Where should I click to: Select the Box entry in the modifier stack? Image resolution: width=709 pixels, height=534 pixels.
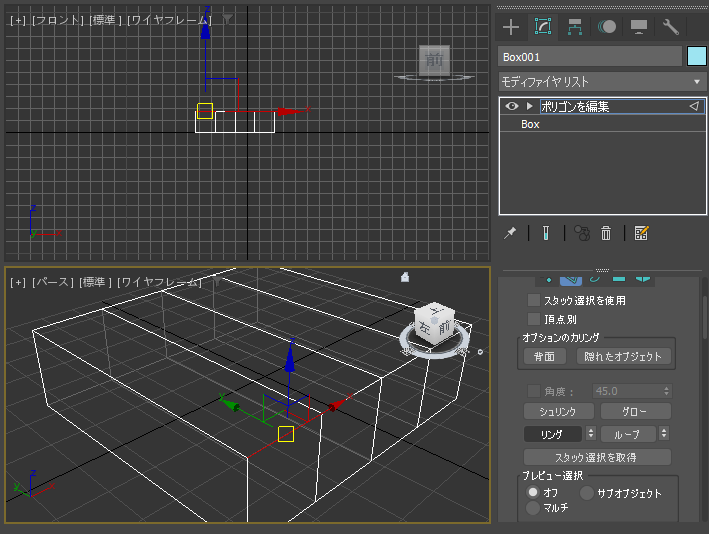click(x=602, y=124)
